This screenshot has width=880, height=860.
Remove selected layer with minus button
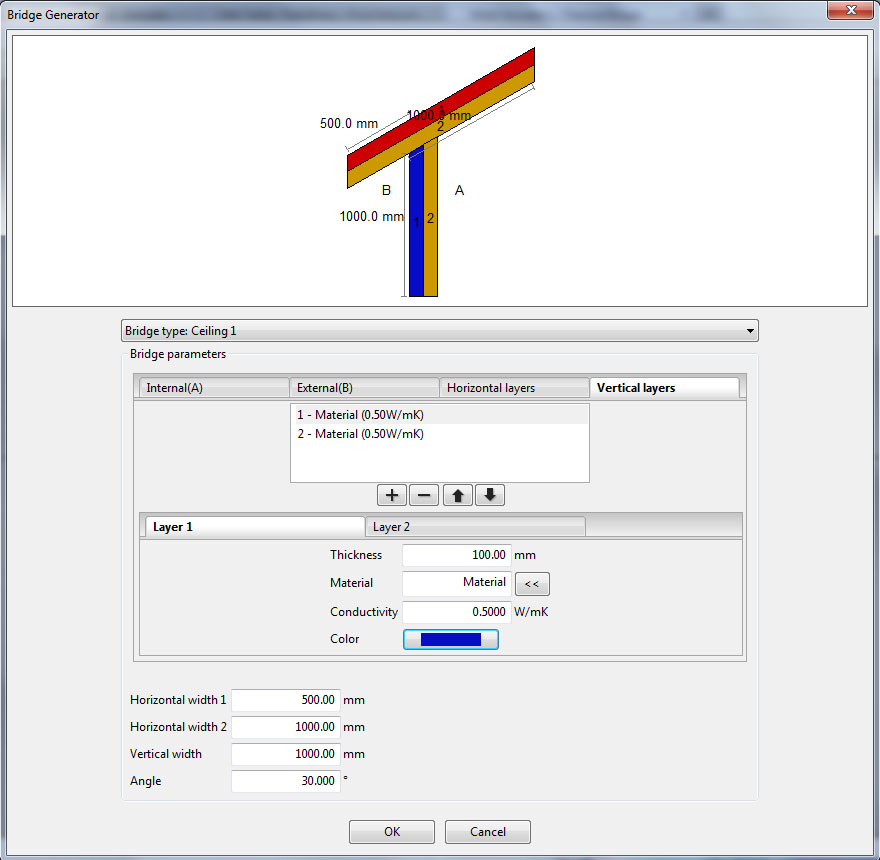[424, 495]
